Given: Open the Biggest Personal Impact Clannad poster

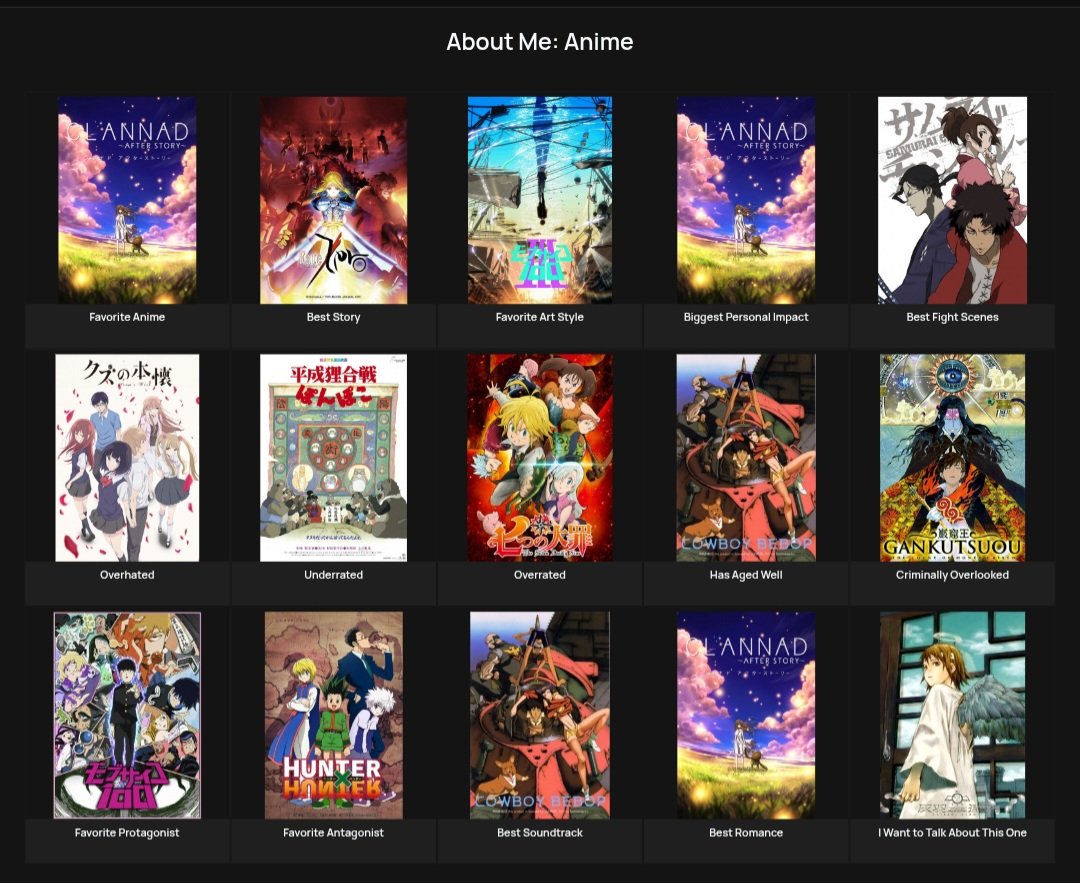Looking at the screenshot, I should pyautogui.click(x=746, y=200).
